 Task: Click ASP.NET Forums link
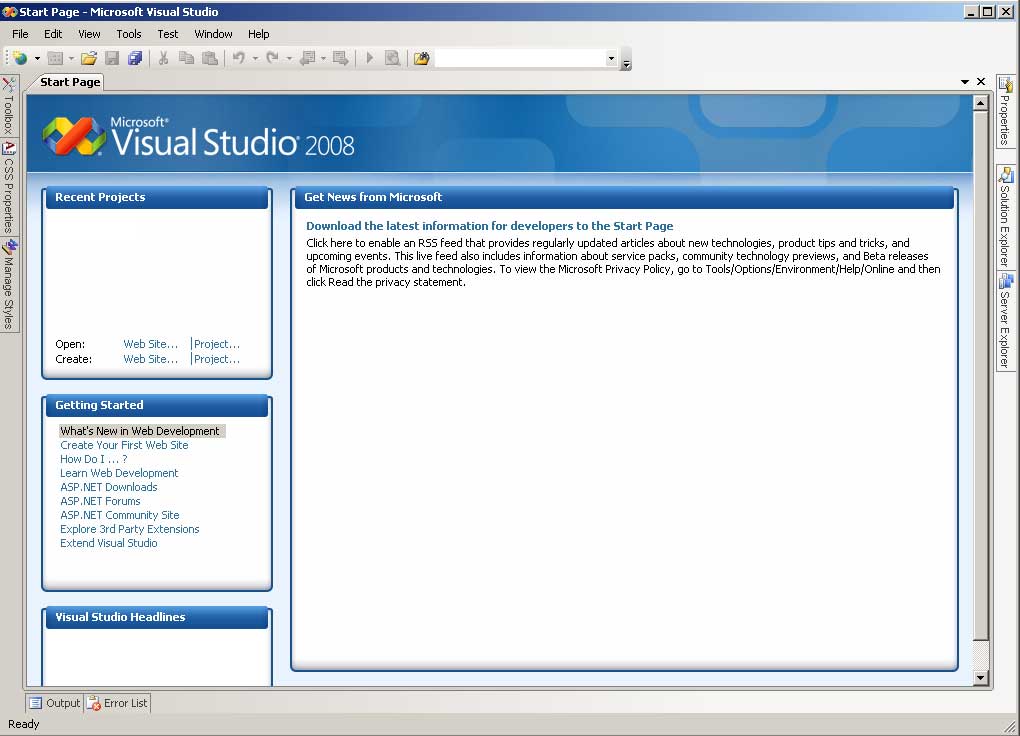[100, 501]
